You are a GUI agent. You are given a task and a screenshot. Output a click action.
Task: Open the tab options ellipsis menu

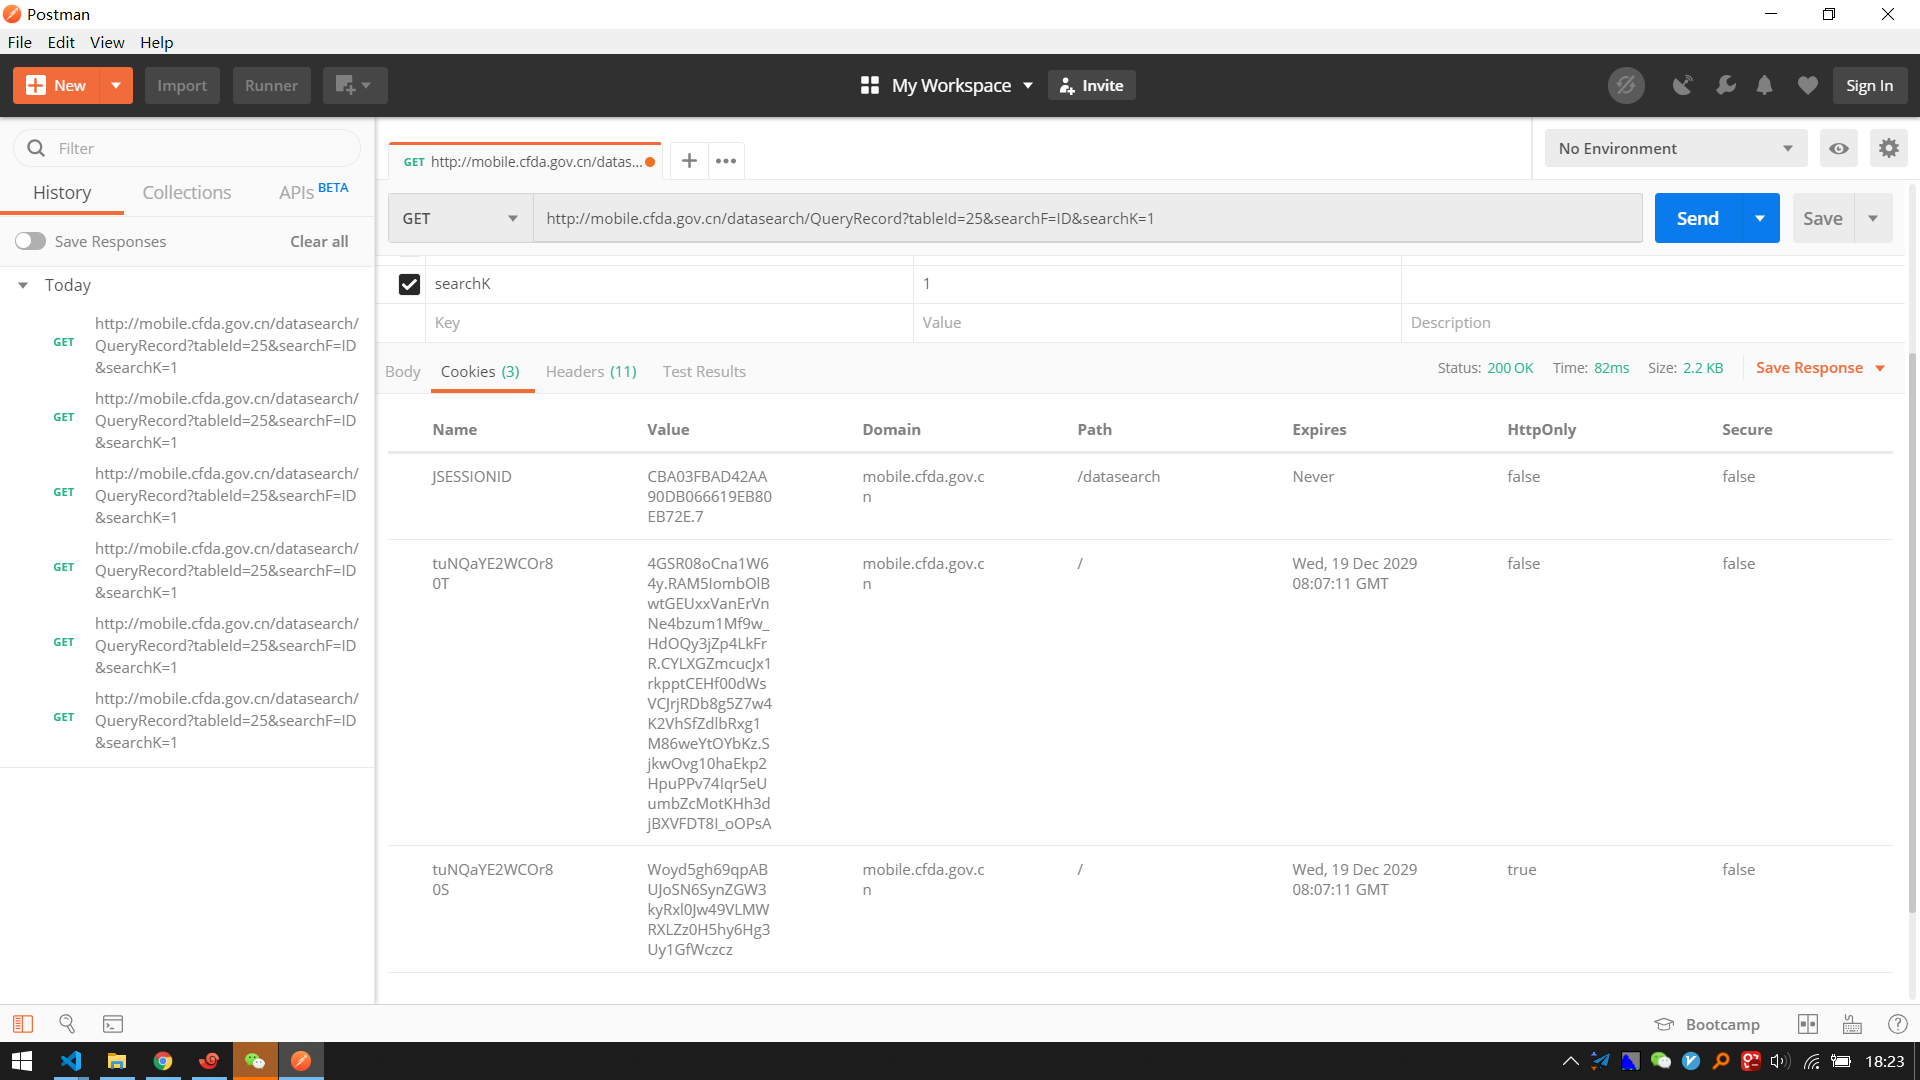(726, 161)
